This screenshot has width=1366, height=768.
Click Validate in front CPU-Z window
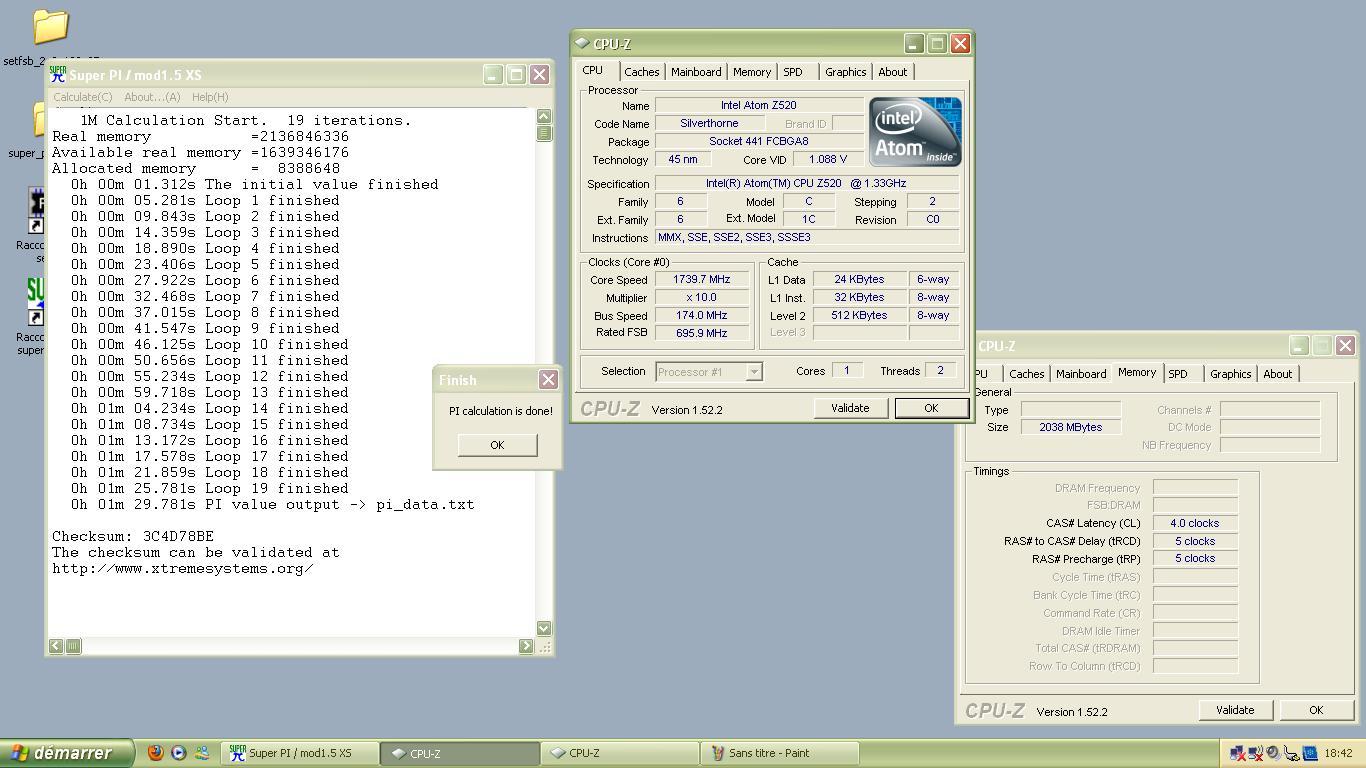pyautogui.click(x=850, y=408)
